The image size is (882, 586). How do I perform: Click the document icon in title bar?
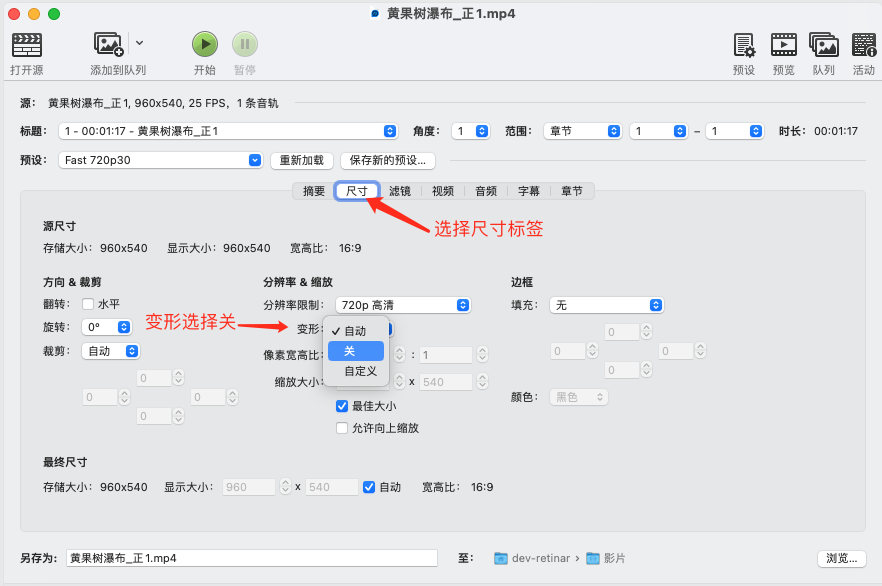pos(375,13)
